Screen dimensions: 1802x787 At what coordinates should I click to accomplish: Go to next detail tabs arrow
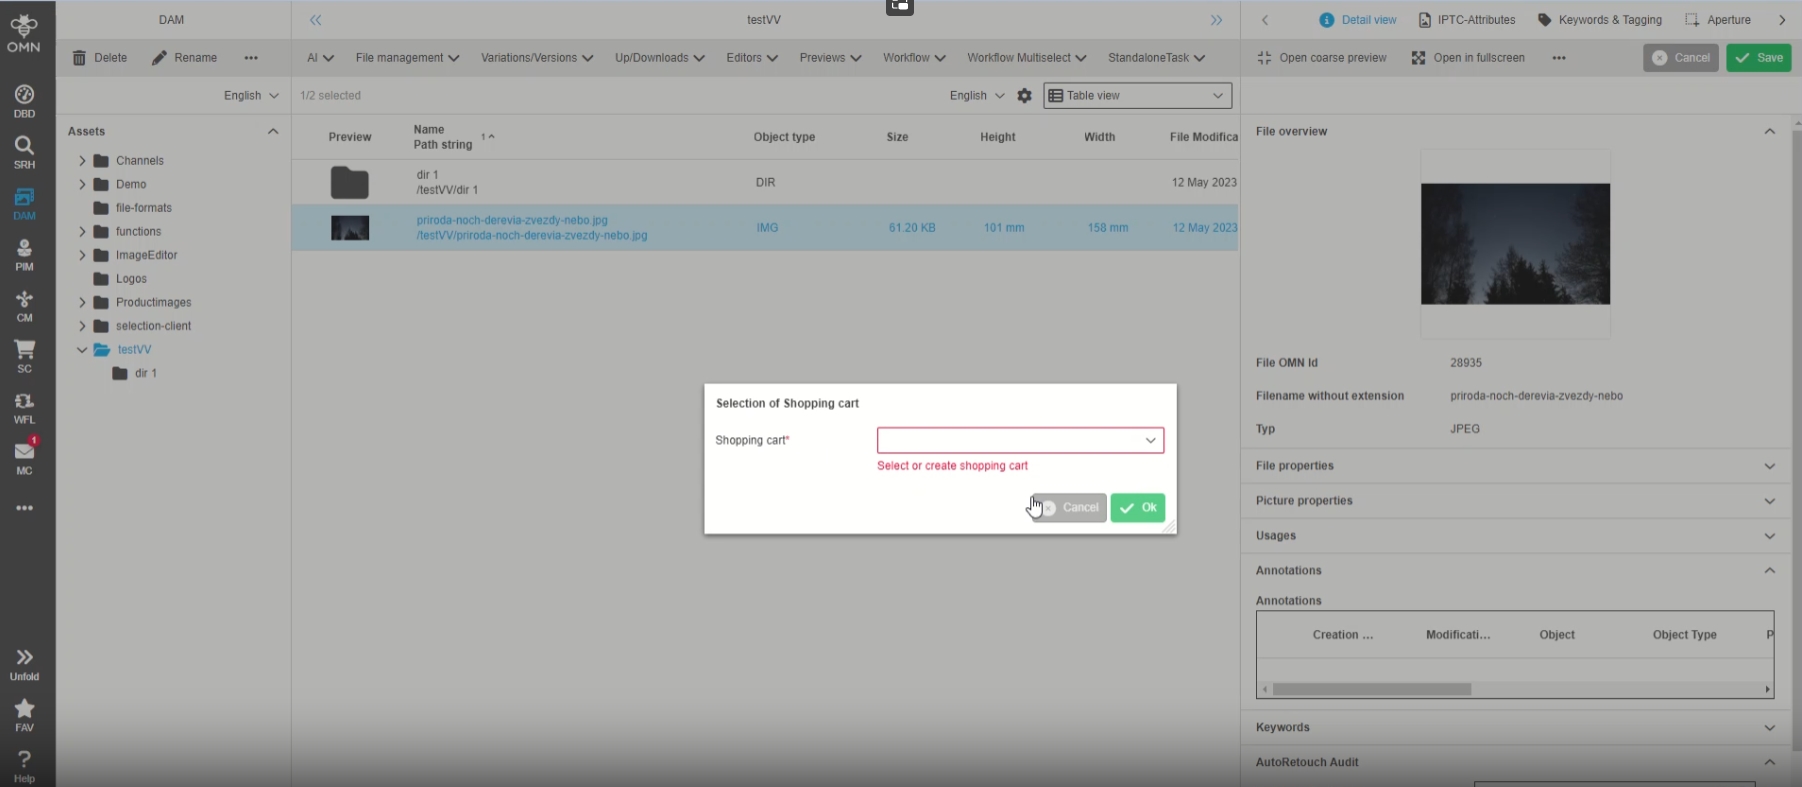[x=1782, y=20]
